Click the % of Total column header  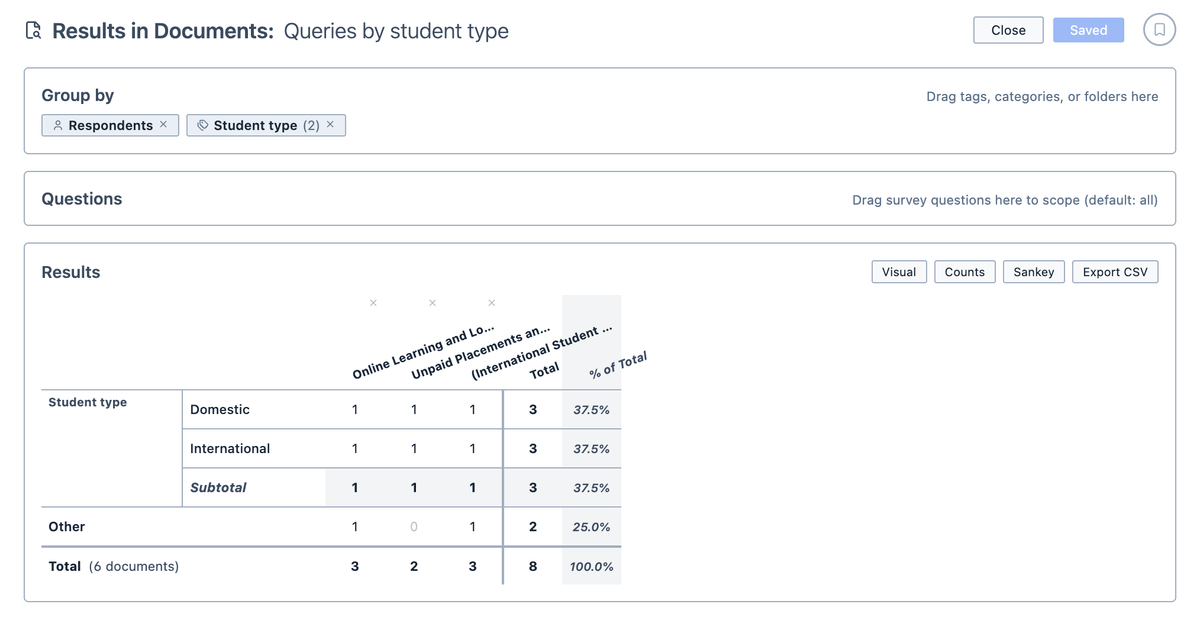click(x=618, y=365)
